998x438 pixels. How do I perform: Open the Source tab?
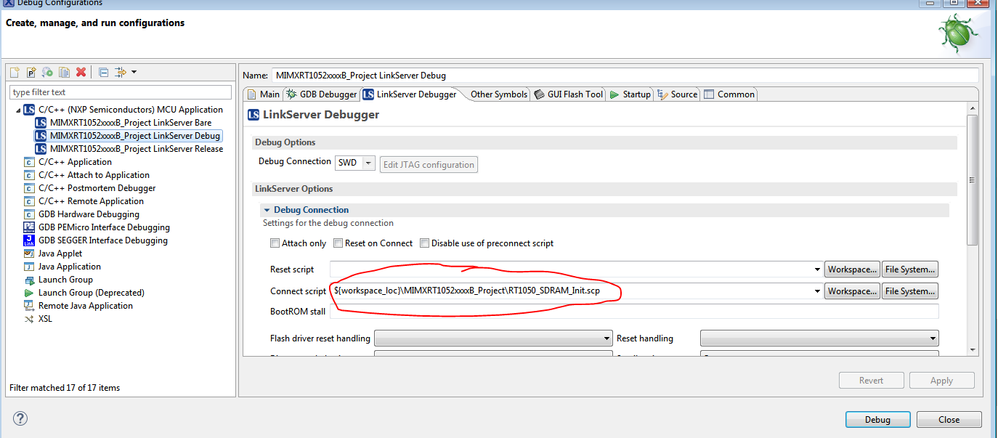[677, 94]
